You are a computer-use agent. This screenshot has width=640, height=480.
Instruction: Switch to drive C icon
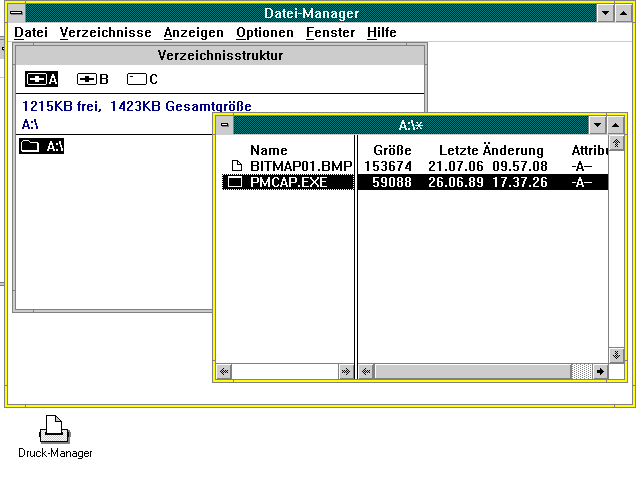pos(137,79)
